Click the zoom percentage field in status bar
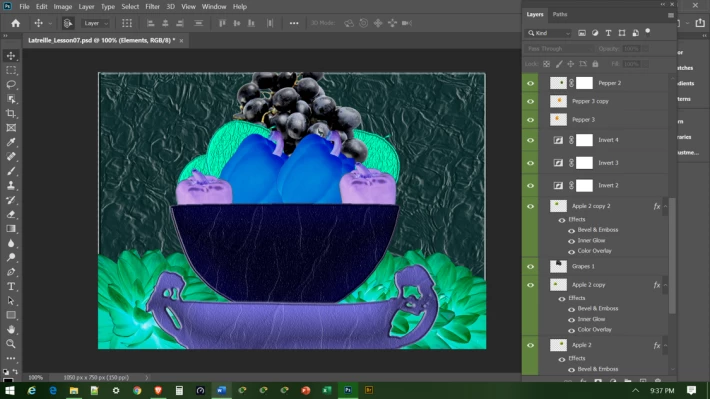This screenshot has height=399, width=710. pyautogui.click(x=35, y=377)
